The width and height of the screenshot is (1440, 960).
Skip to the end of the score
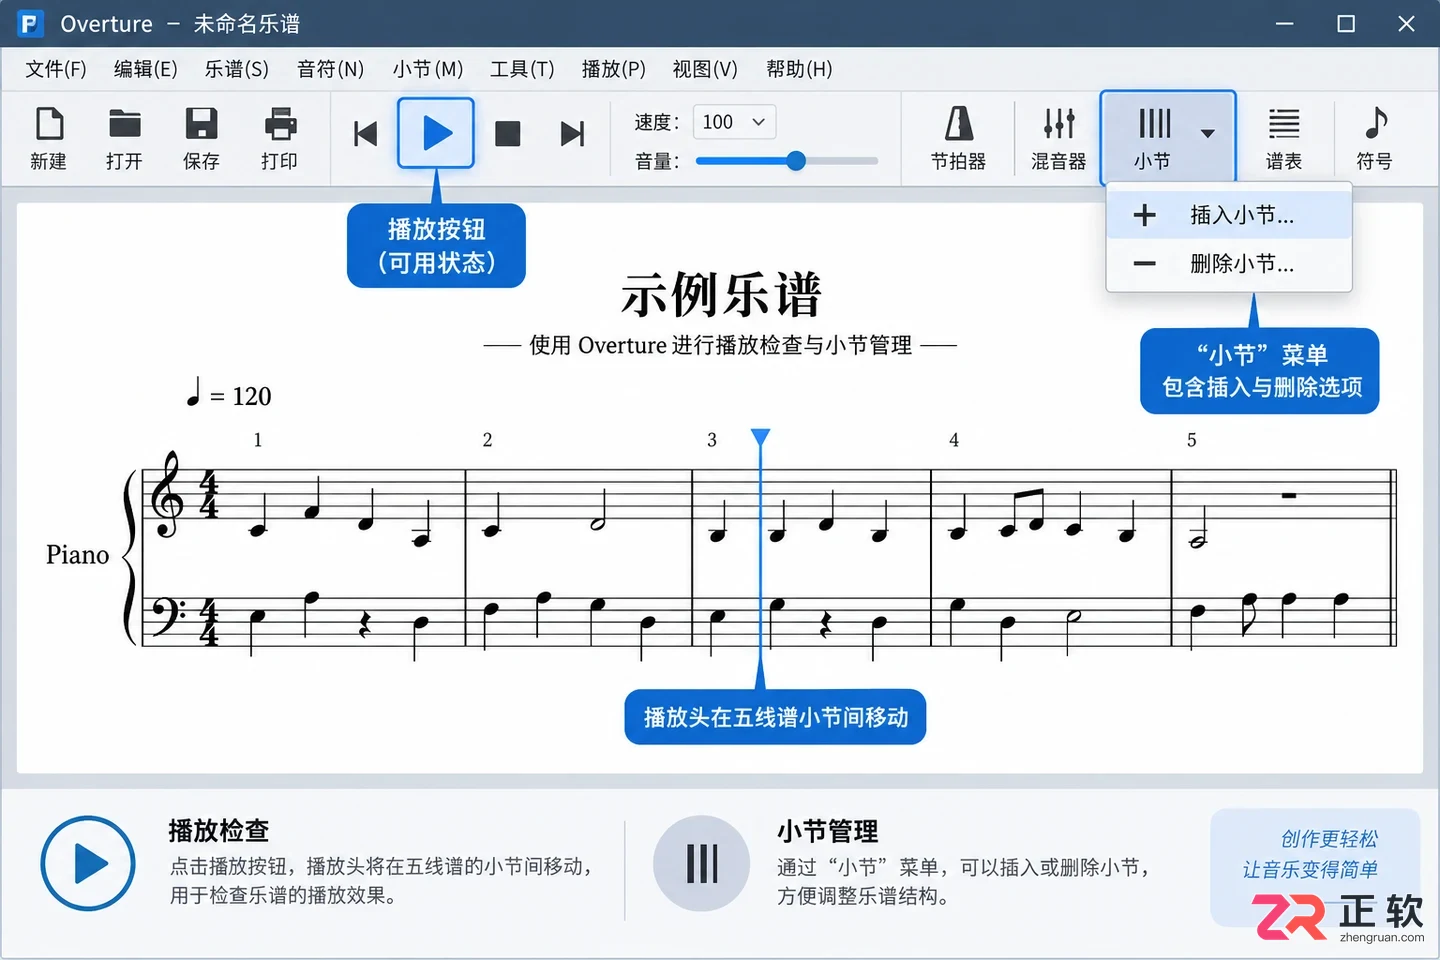572,134
